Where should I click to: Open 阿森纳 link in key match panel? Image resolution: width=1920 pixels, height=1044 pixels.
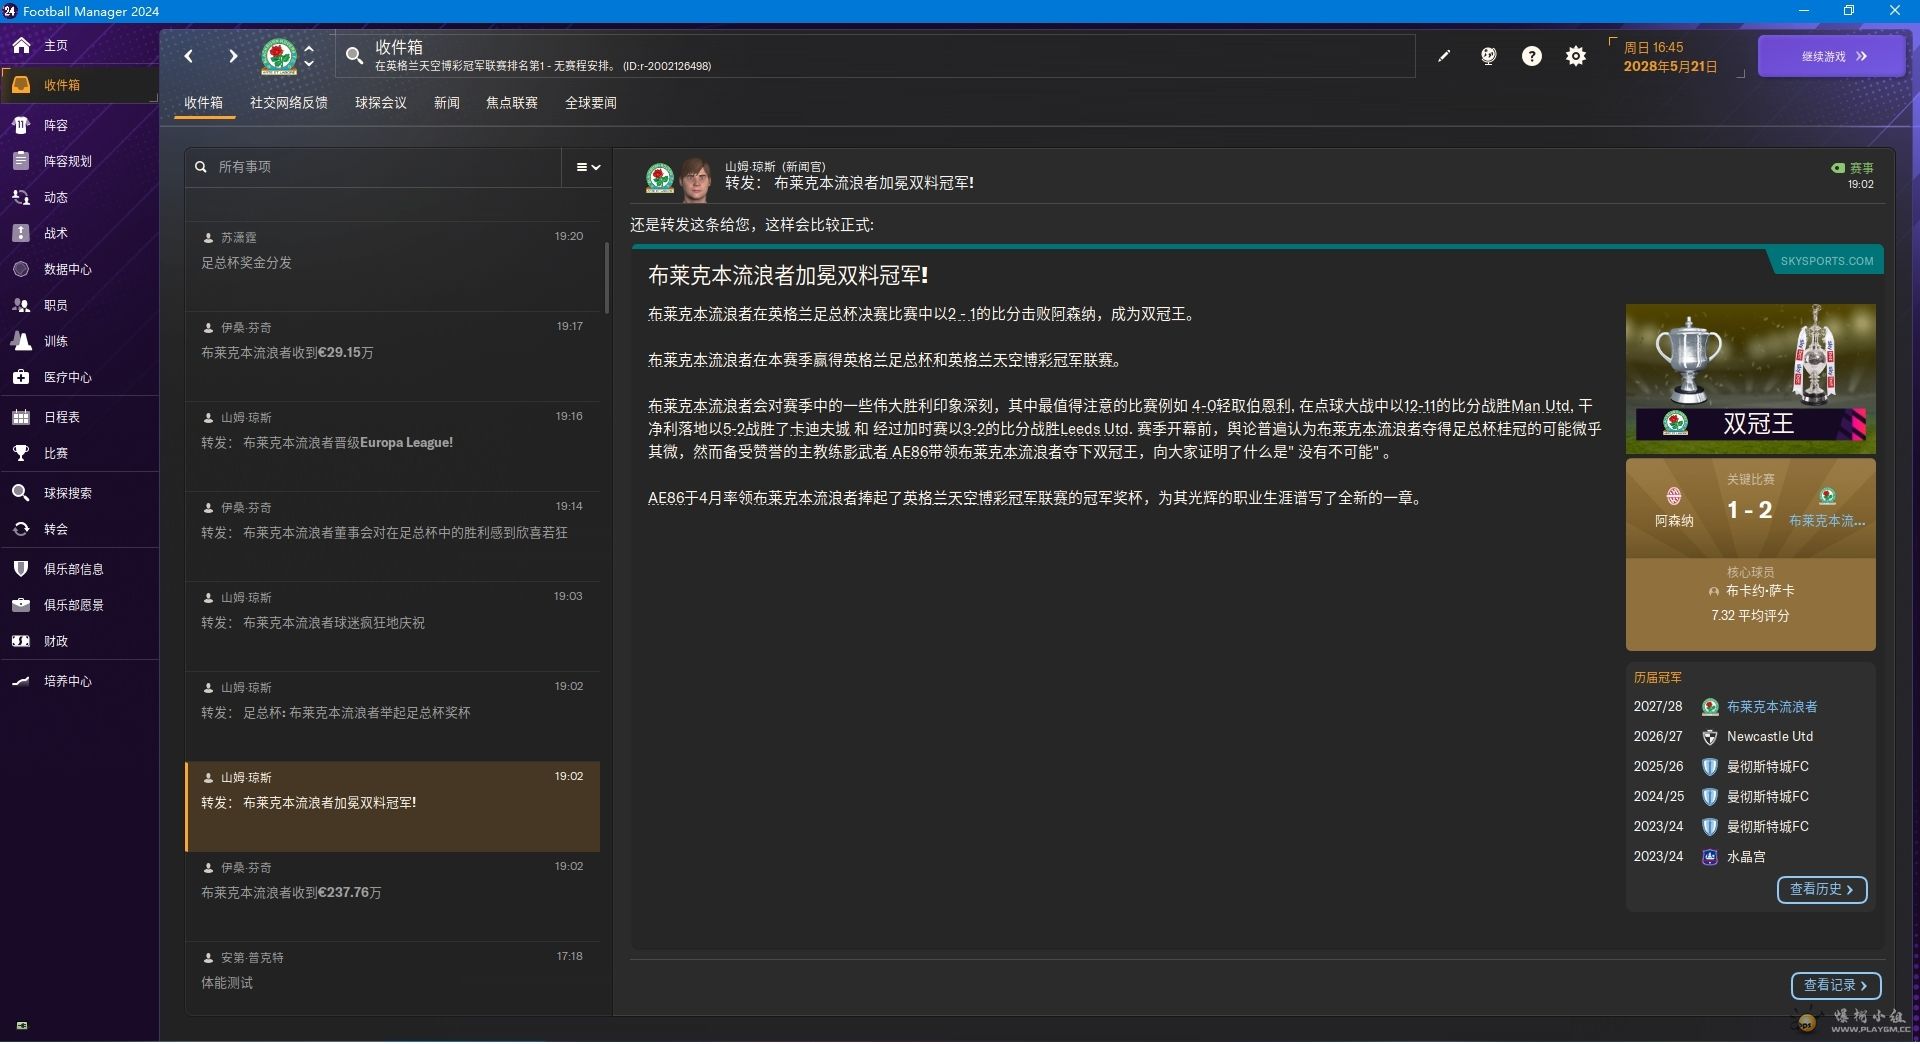click(x=1674, y=521)
